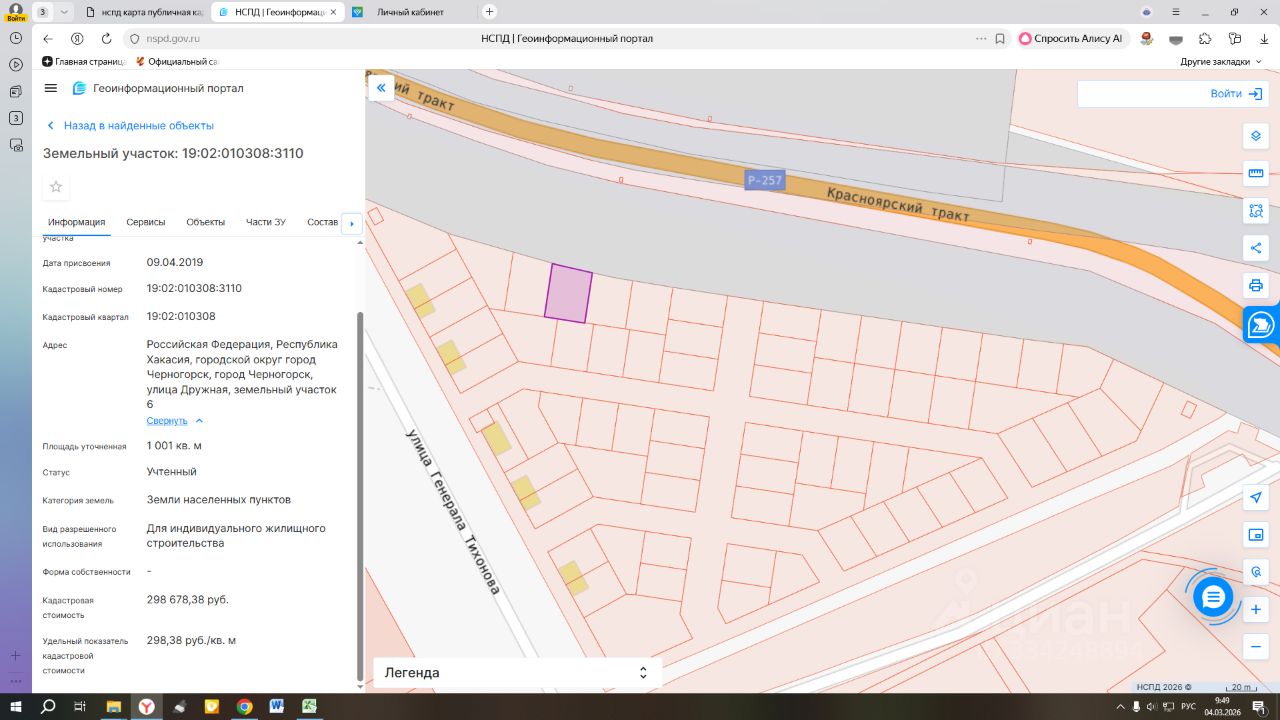
Task: Open the round chat support bubble
Action: point(1213,597)
